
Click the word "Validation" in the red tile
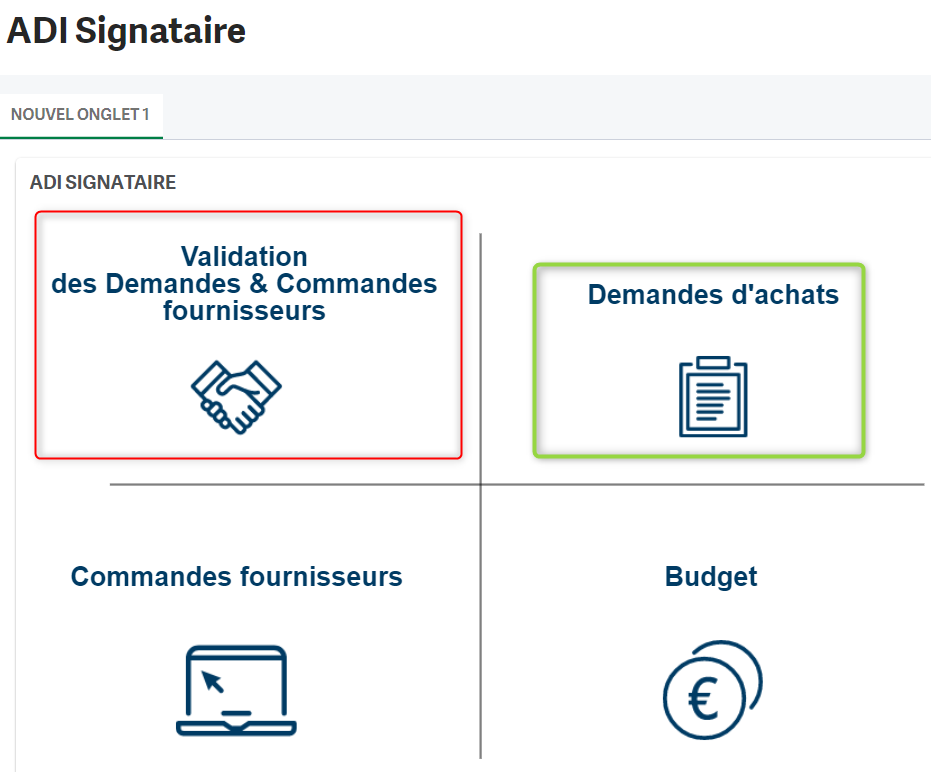click(x=244, y=257)
